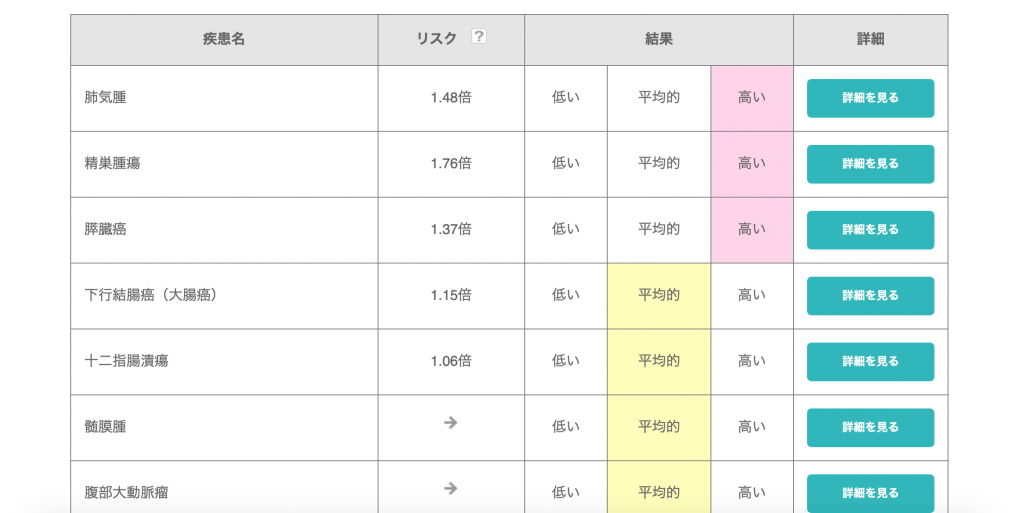Open 詳細を見る for 精巣腫瘍
This screenshot has width=1024, height=513.
click(x=870, y=164)
